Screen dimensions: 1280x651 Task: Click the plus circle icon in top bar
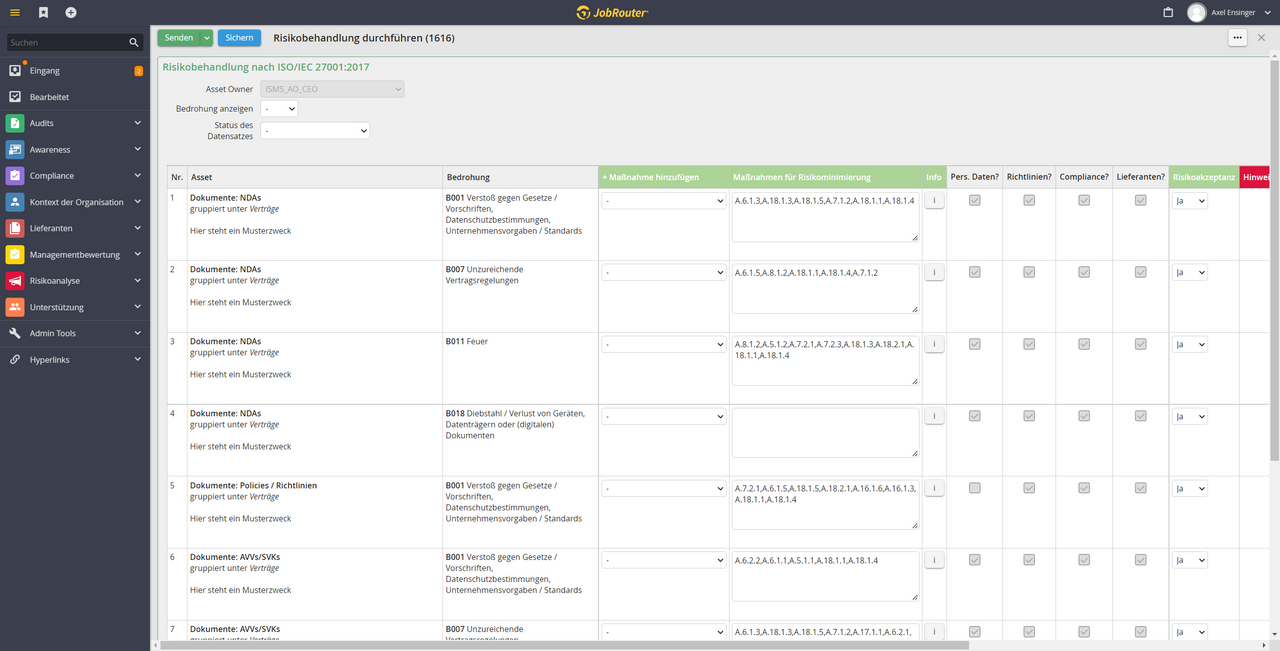point(71,12)
